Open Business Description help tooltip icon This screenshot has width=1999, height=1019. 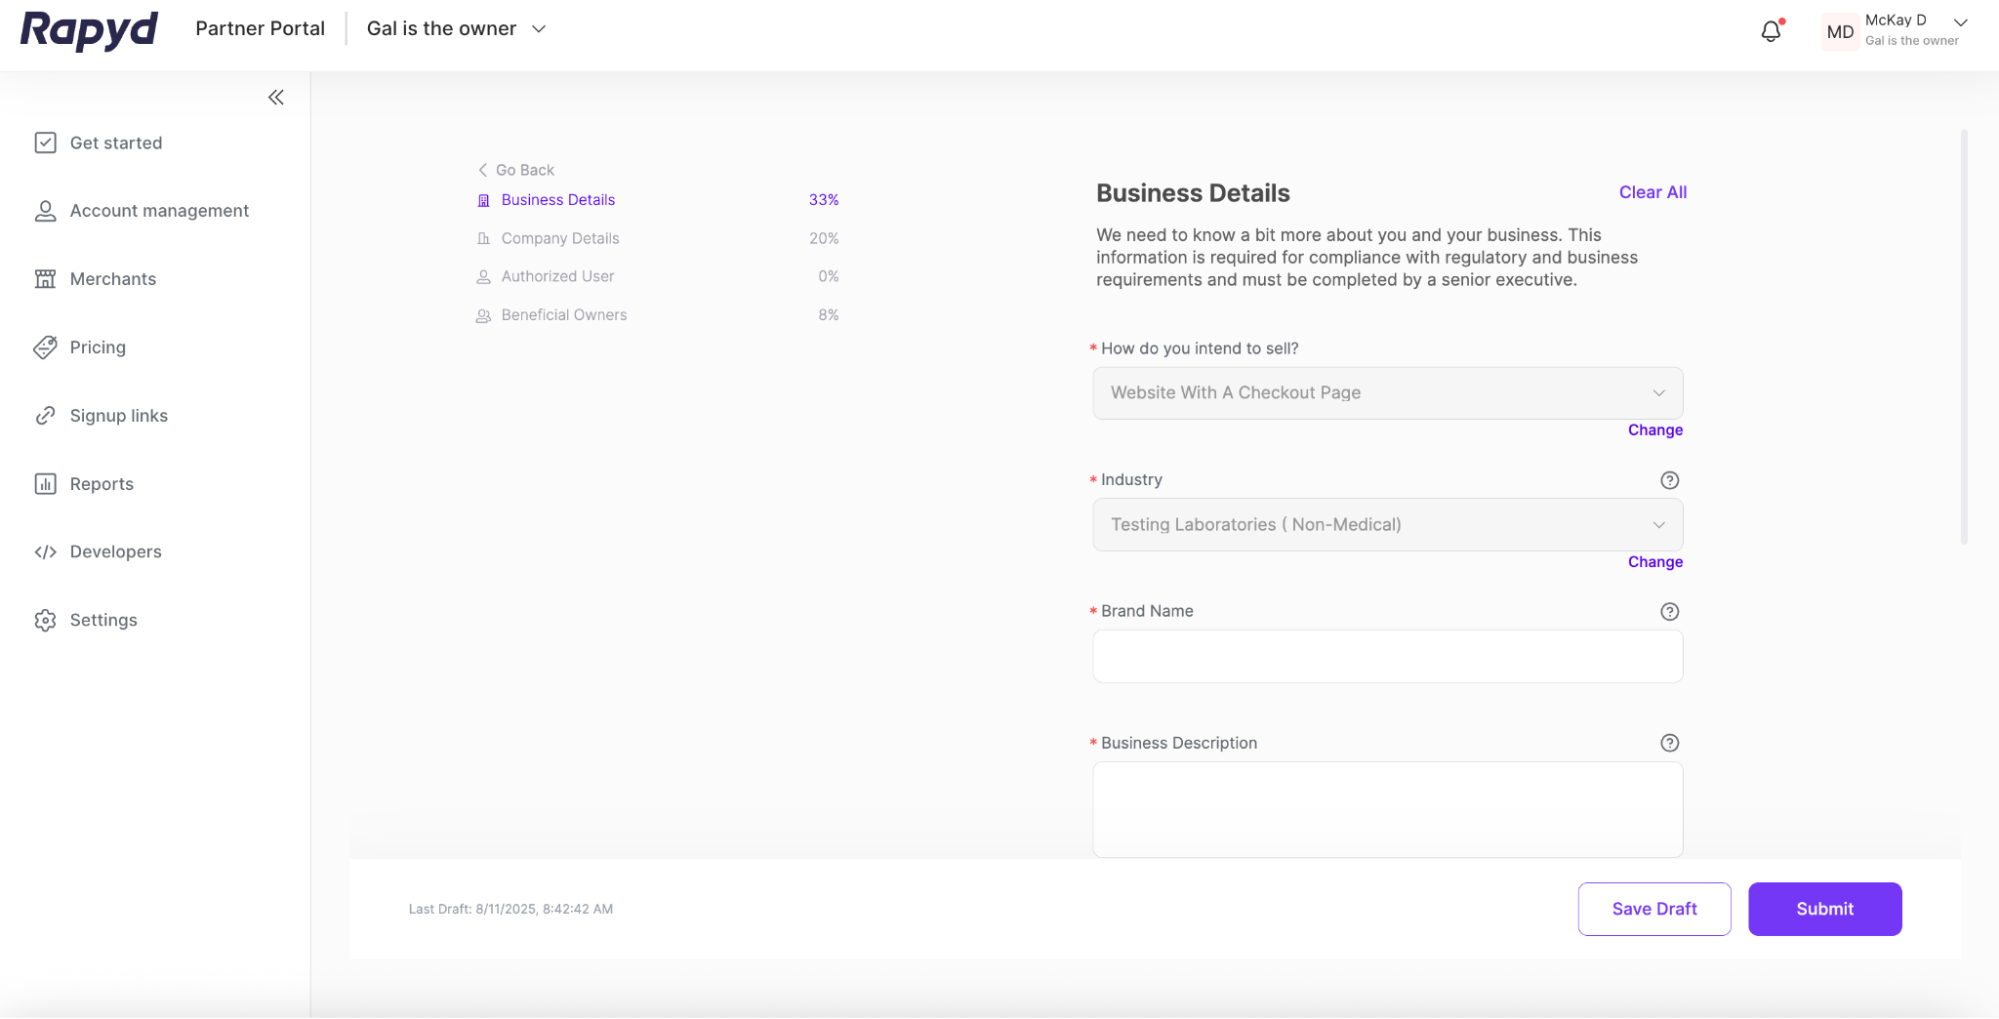click(x=1669, y=743)
